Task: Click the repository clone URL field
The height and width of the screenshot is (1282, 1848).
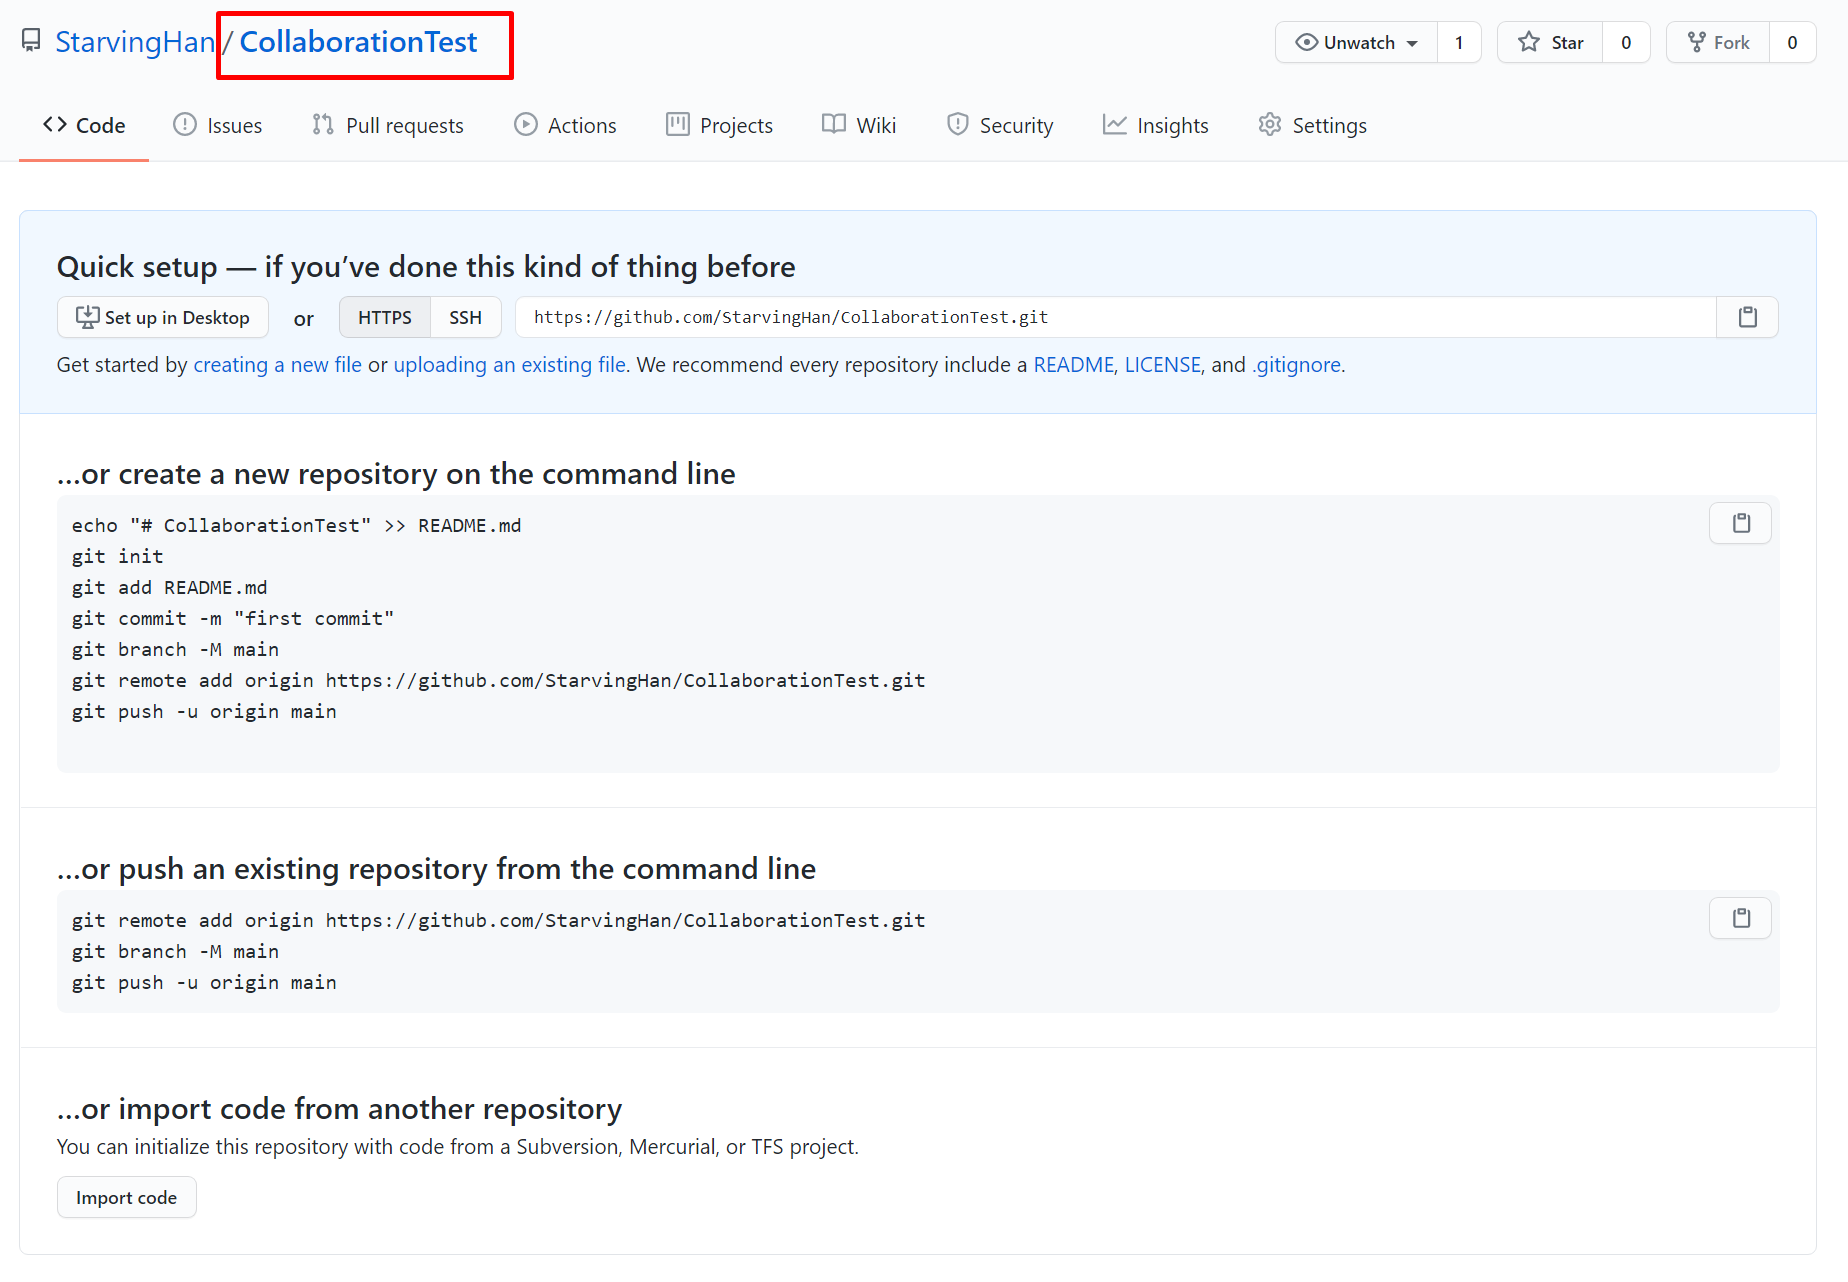Action: tap(1115, 317)
